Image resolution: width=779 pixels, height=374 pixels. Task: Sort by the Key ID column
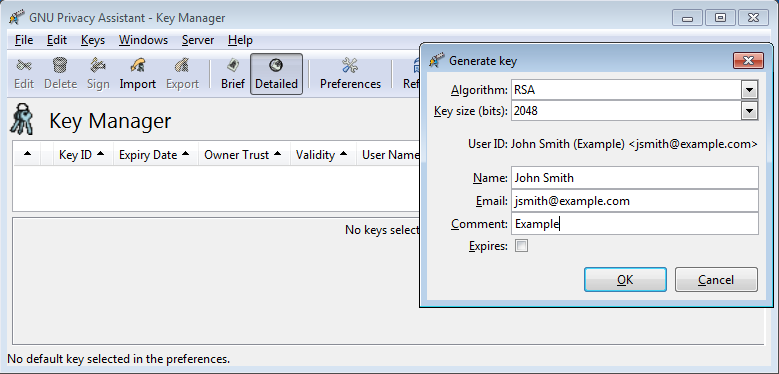tap(83, 154)
